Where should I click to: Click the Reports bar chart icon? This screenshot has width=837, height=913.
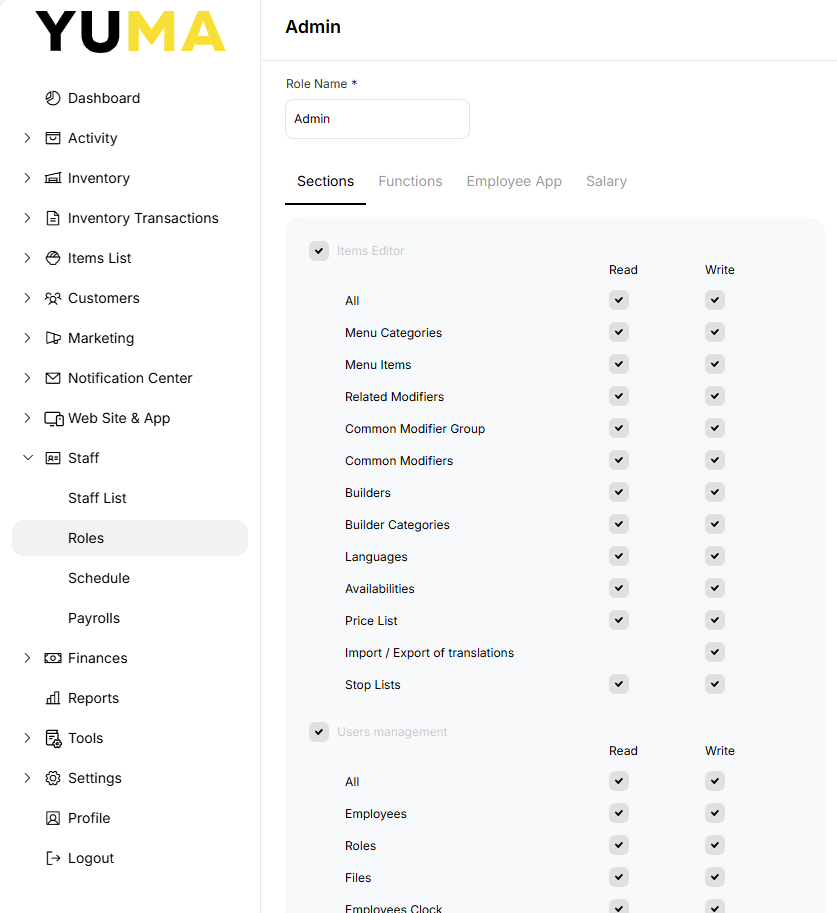coord(53,698)
